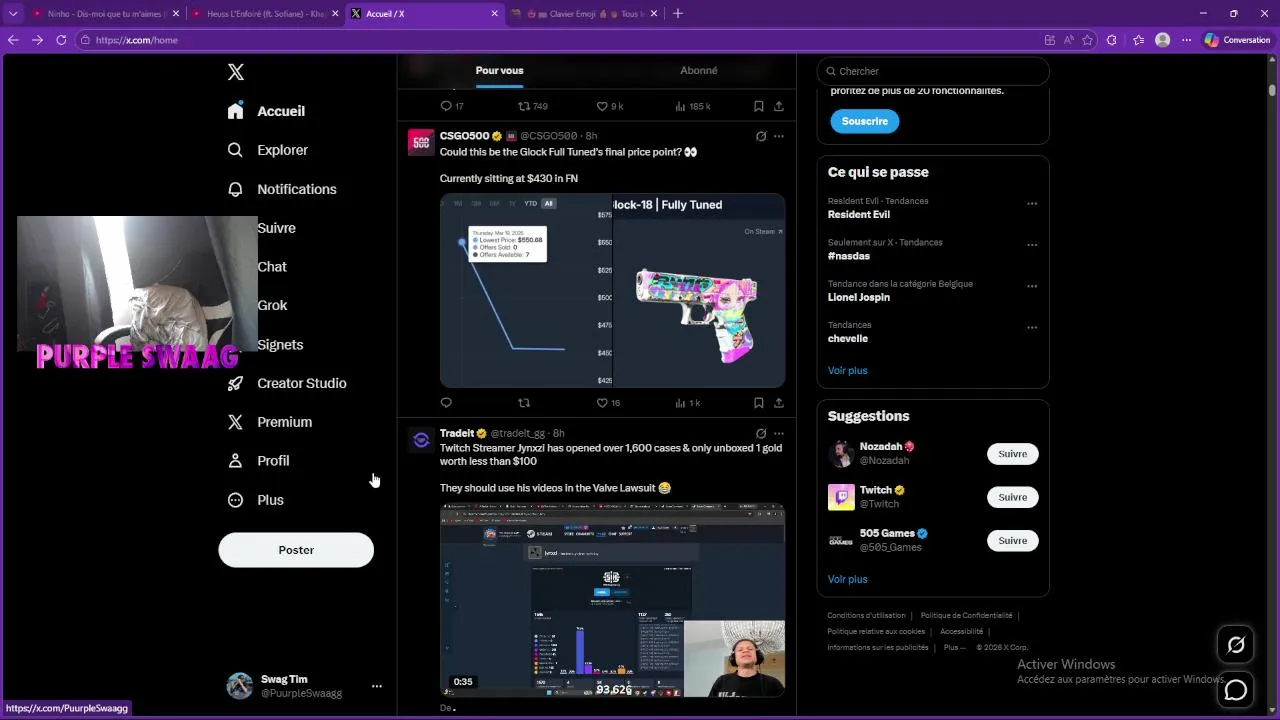
Task: Click the Souscrire button
Action: pos(865,121)
